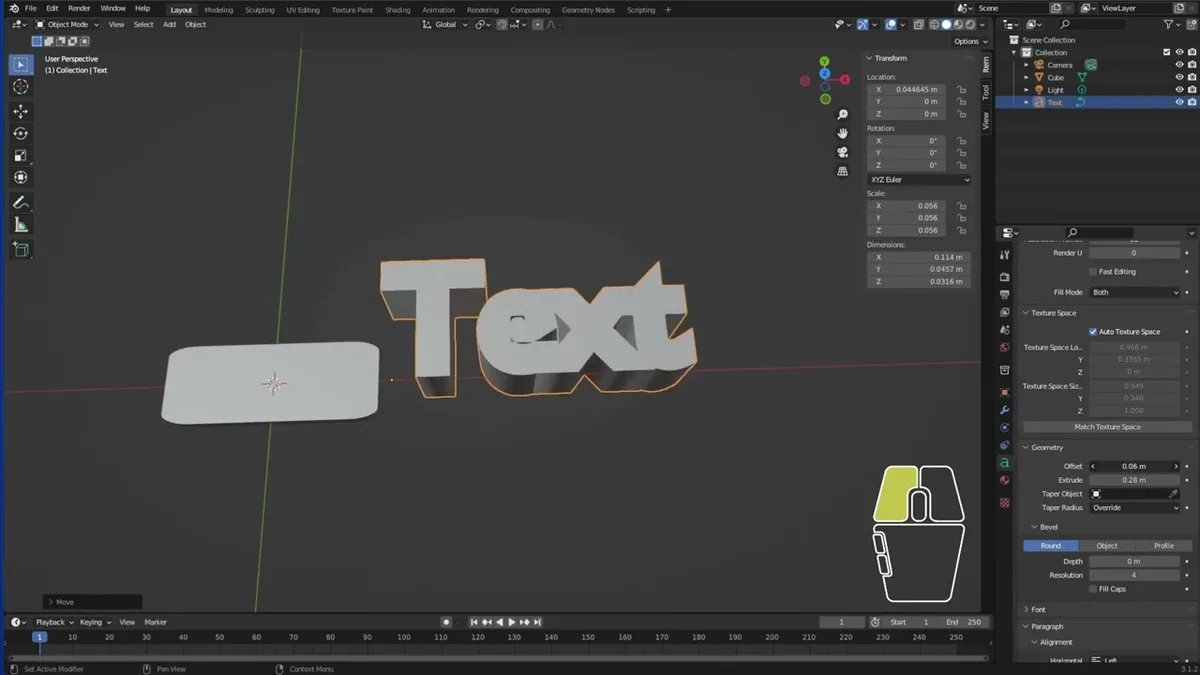
Task: Select the Object bevel mode button
Action: coord(1107,546)
